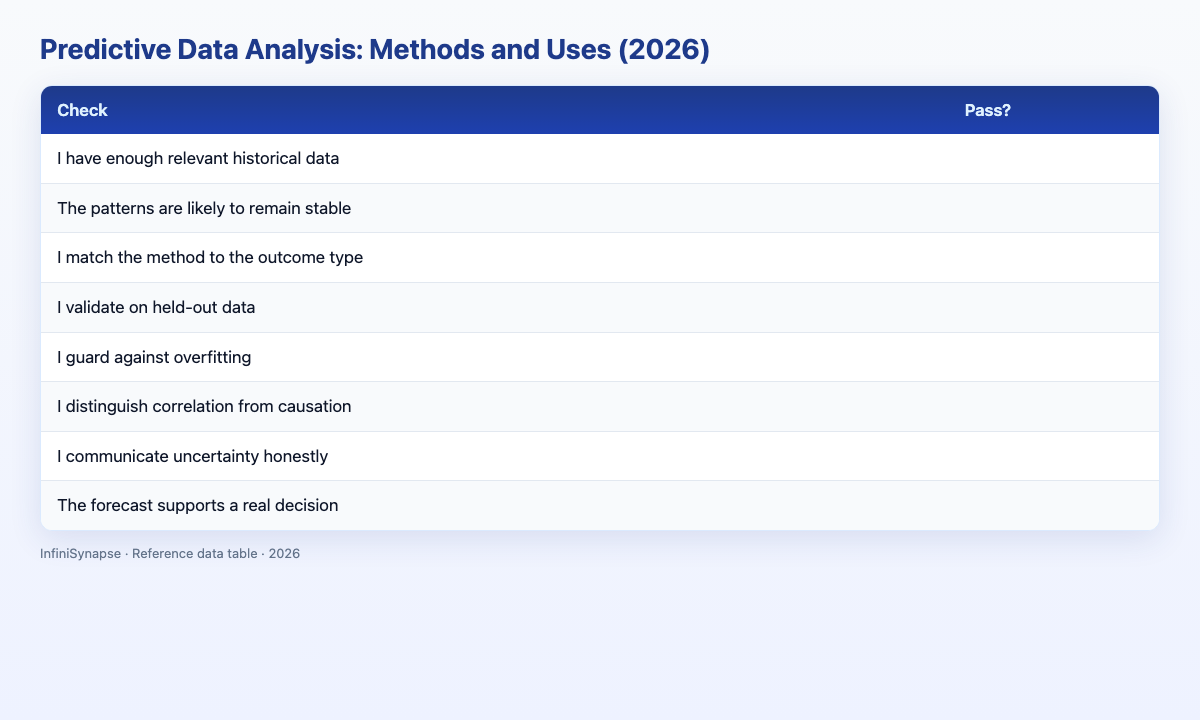1200x720 pixels.
Task: Select row 'I distinguish correlation from causation'
Action: [x=600, y=406]
